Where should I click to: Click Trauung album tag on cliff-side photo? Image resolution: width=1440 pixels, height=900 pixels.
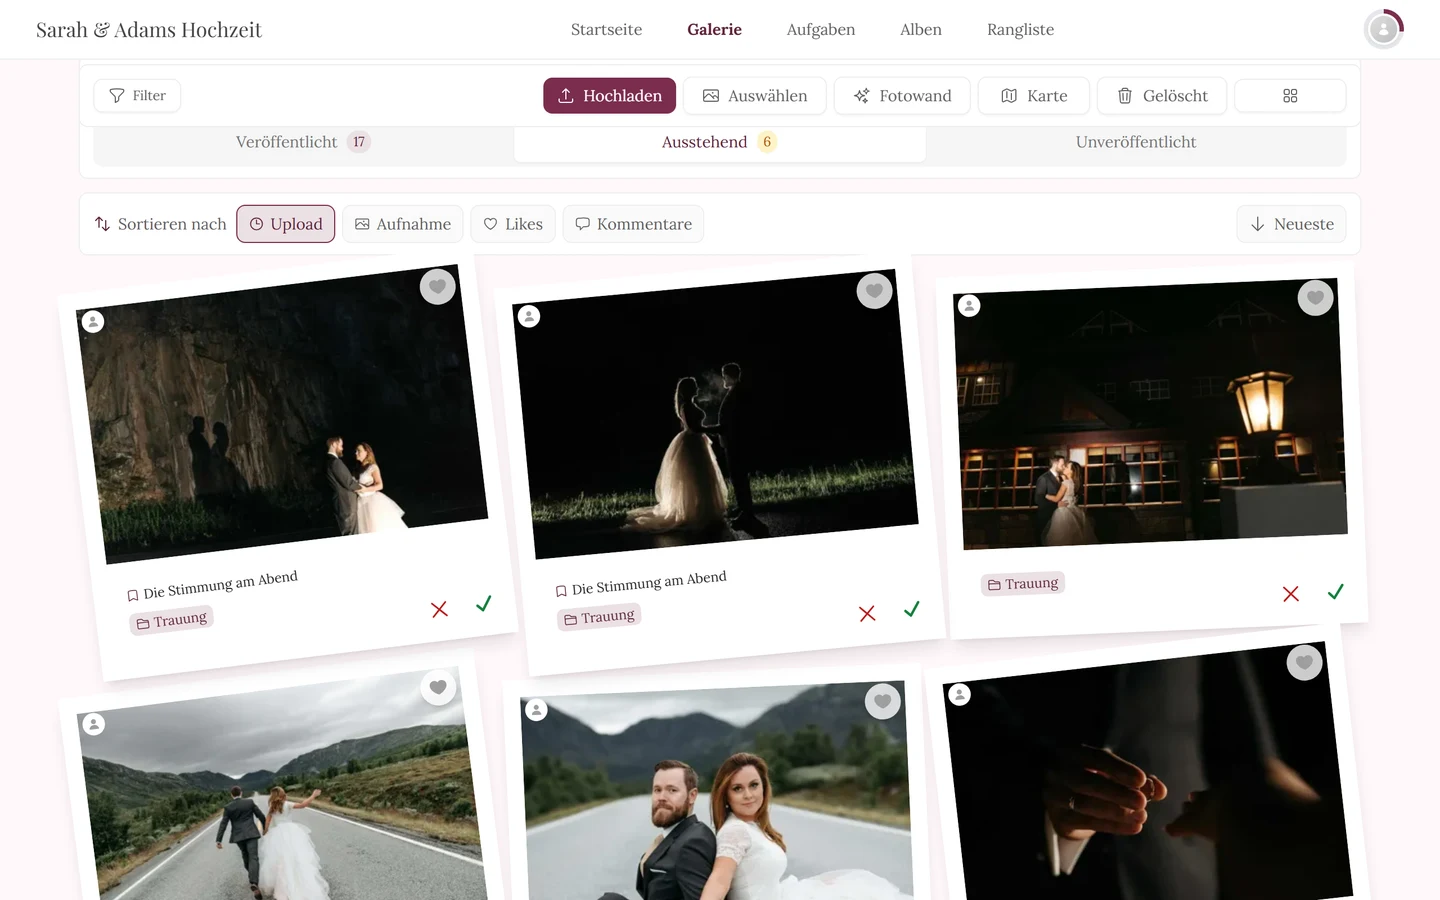coord(172,621)
